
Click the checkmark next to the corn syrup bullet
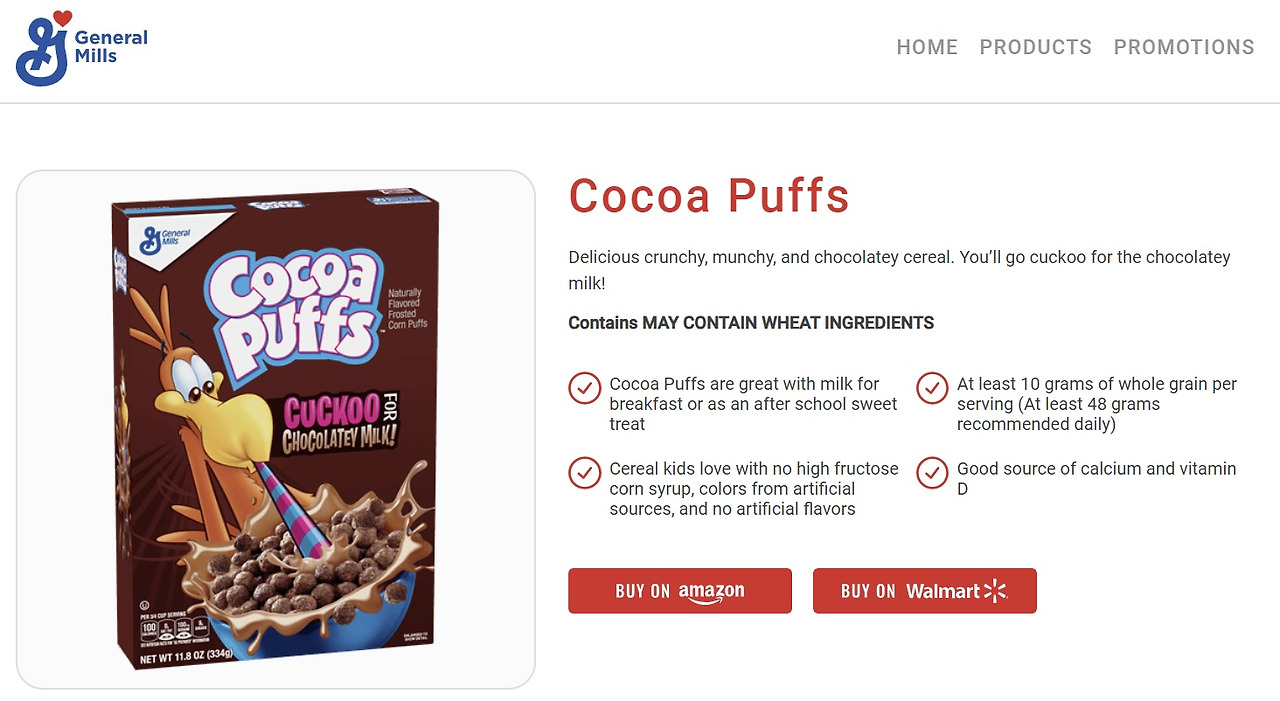point(585,473)
